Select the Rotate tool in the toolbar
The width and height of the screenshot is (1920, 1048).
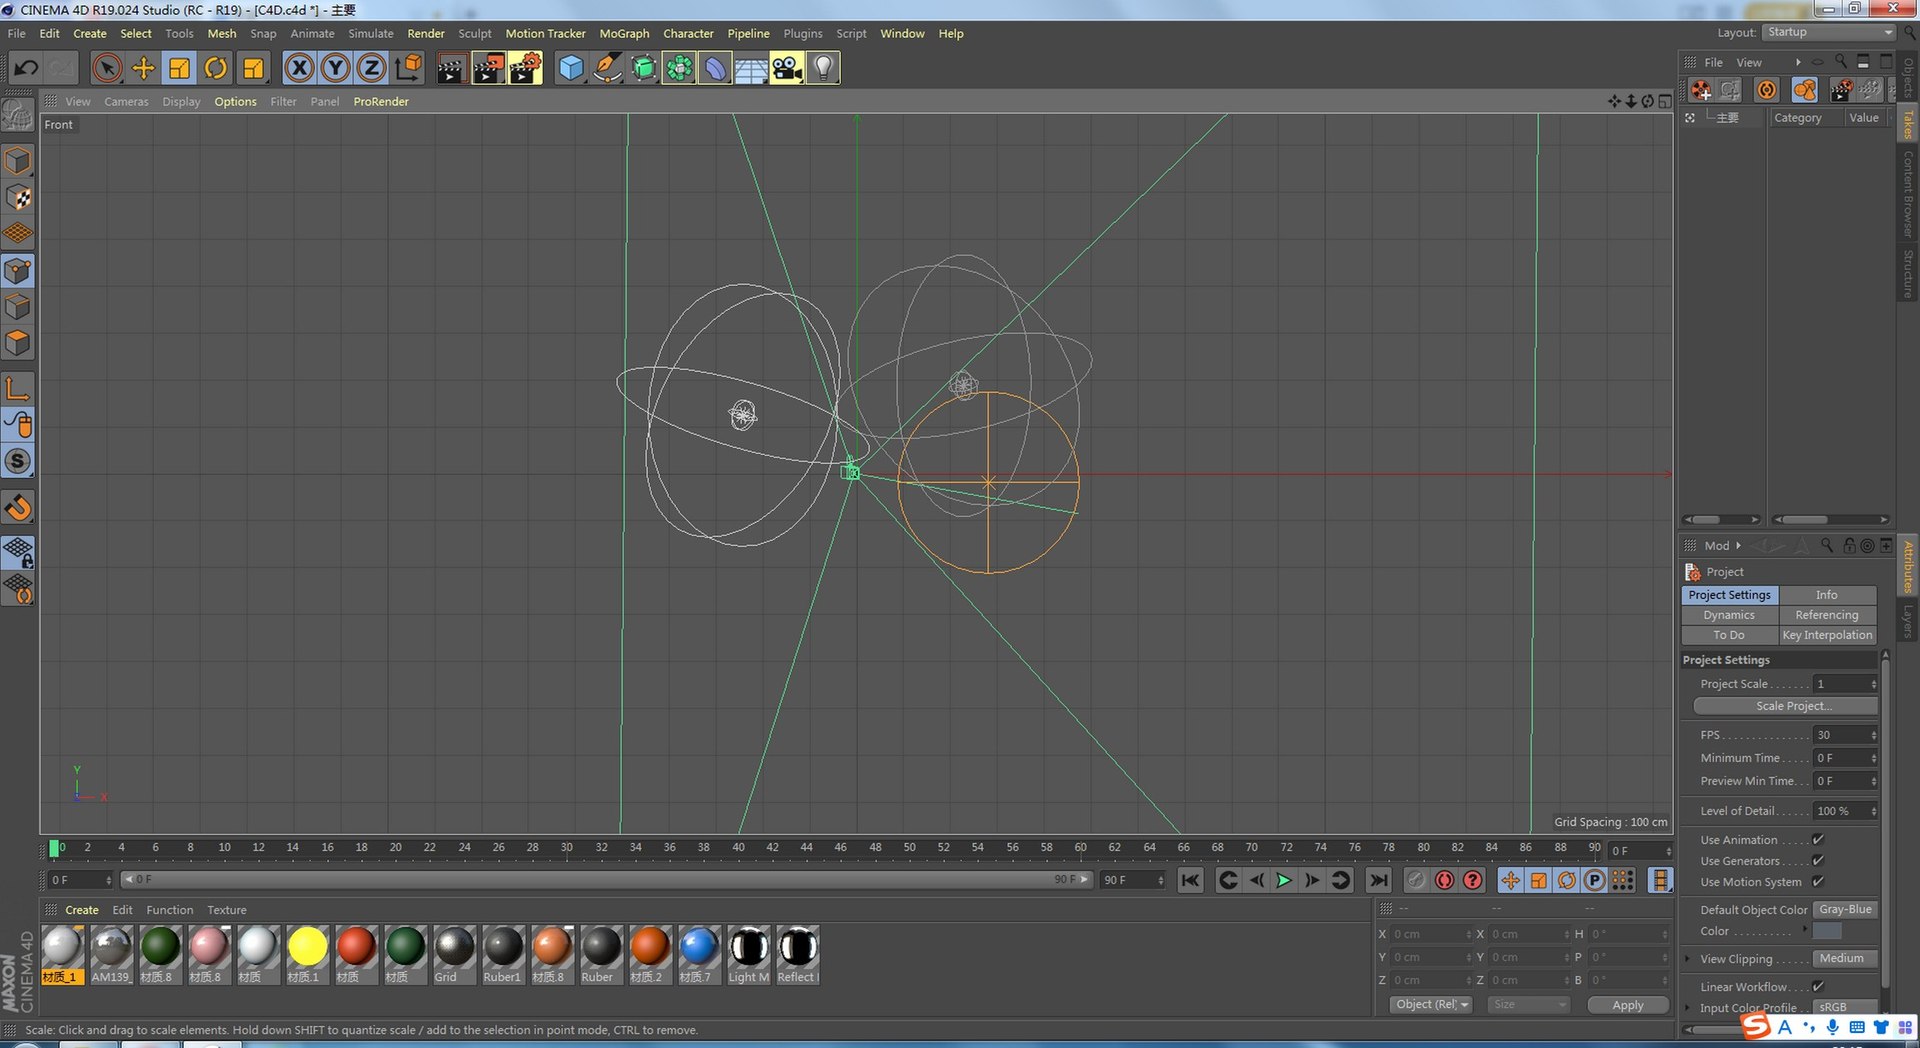[215, 68]
